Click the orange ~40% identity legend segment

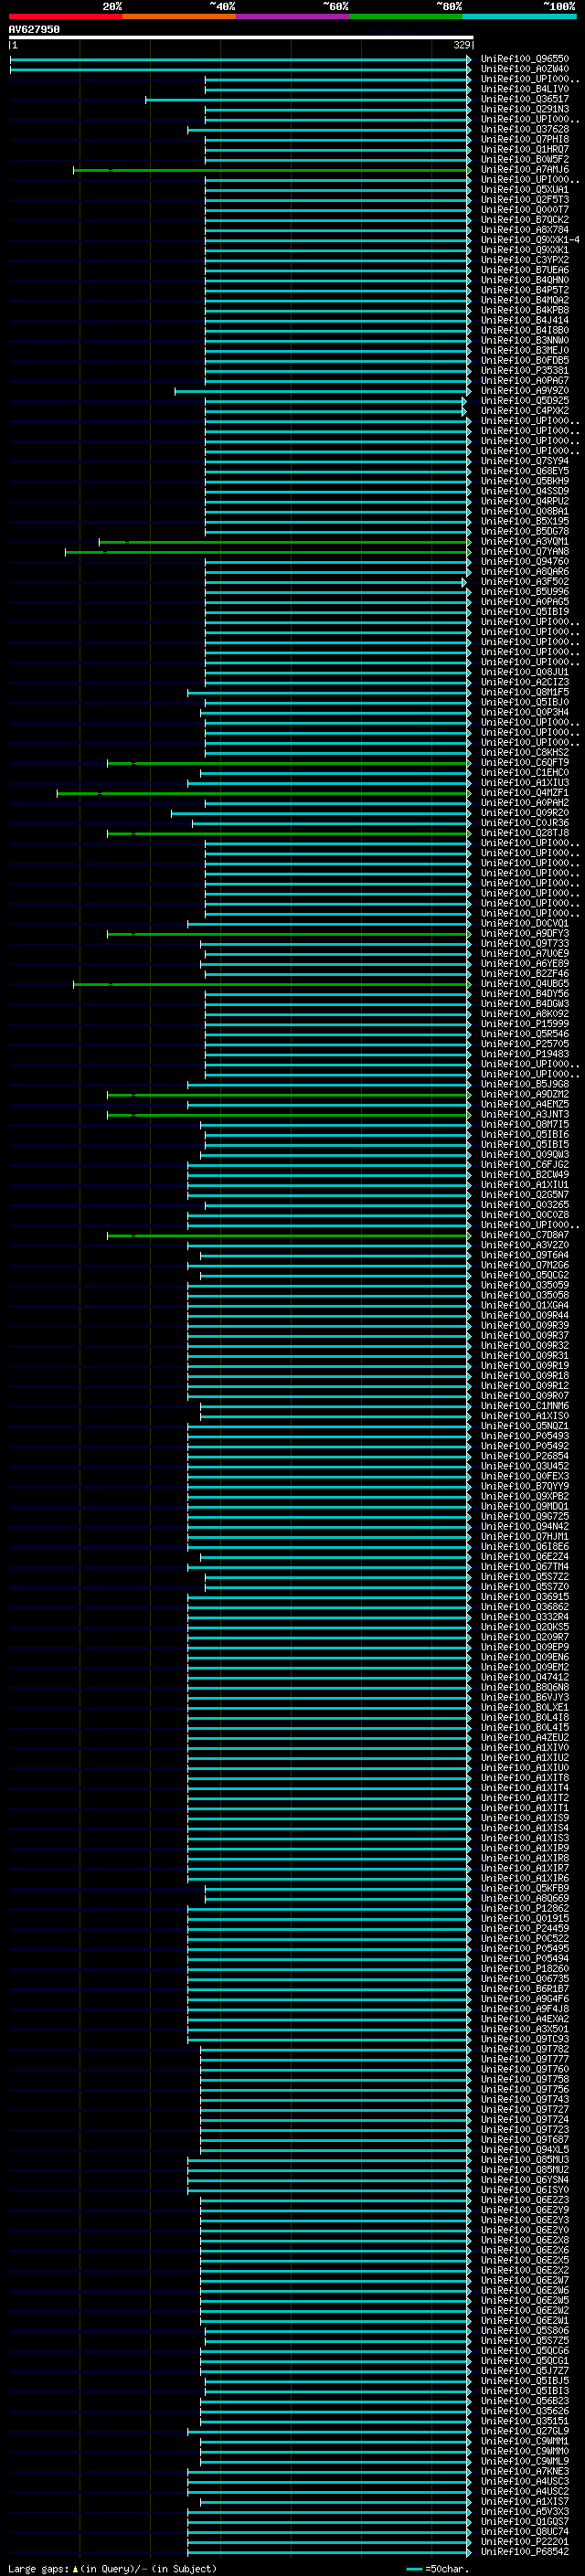pos(179,16)
